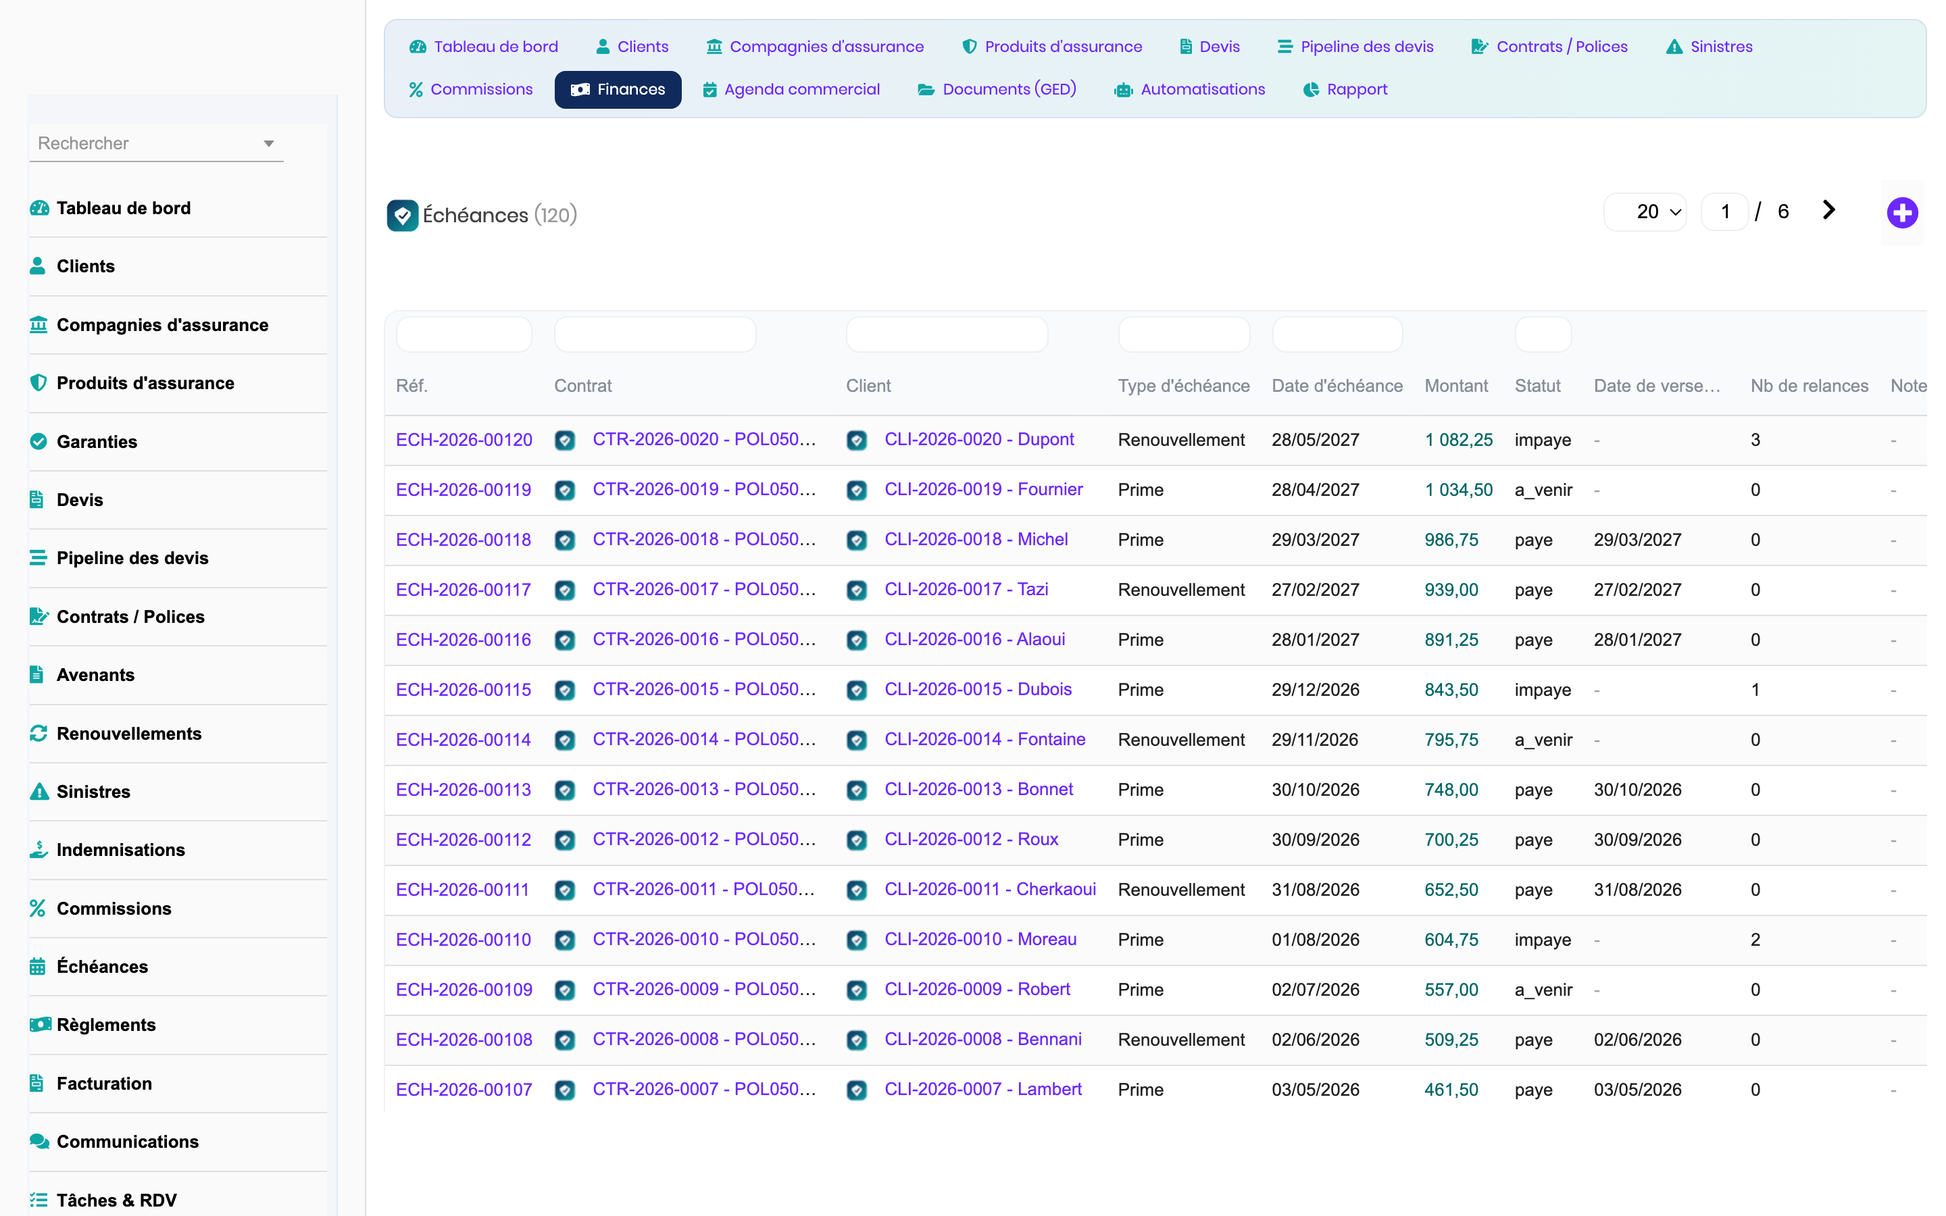
Task: Open client CLI-2026-0011 - Cherkaoui link
Action: pyautogui.click(x=990, y=890)
